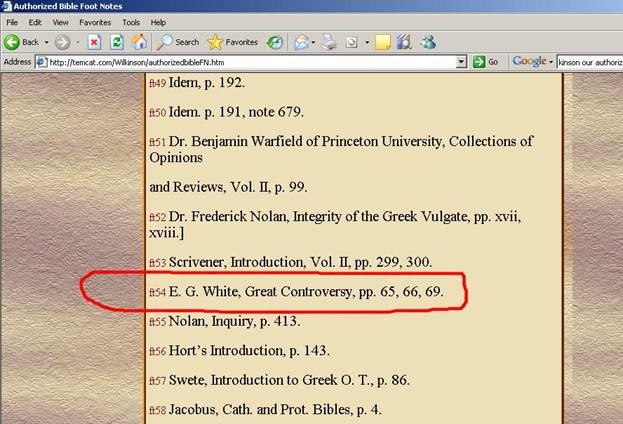623x424 pixels.
Task: Click text 'Idem. p. 191, note 679.'
Action: point(236,112)
